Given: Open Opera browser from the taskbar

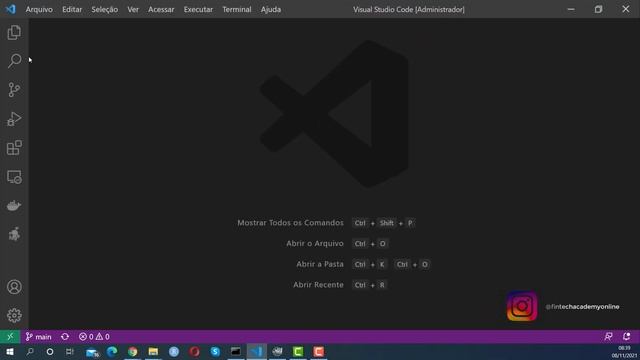Looking at the screenshot, I should point(195,351).
